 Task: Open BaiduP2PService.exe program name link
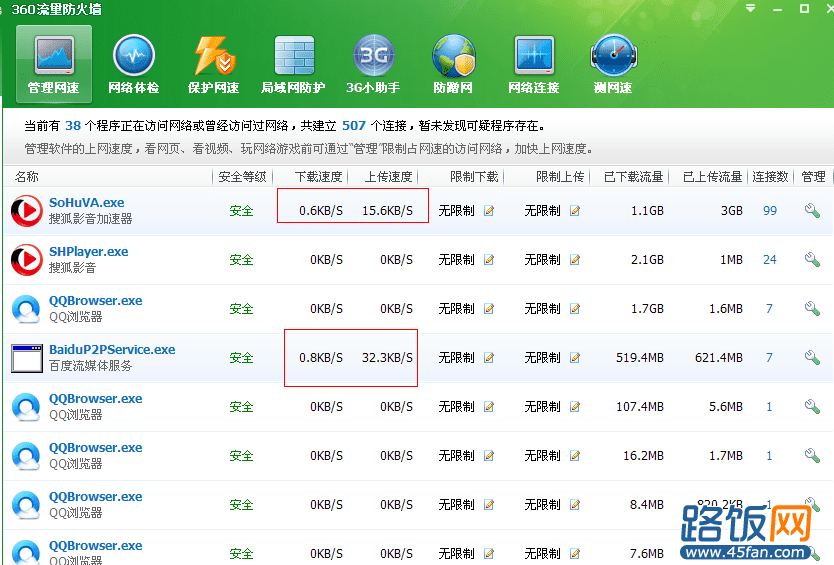pos(112,350)
